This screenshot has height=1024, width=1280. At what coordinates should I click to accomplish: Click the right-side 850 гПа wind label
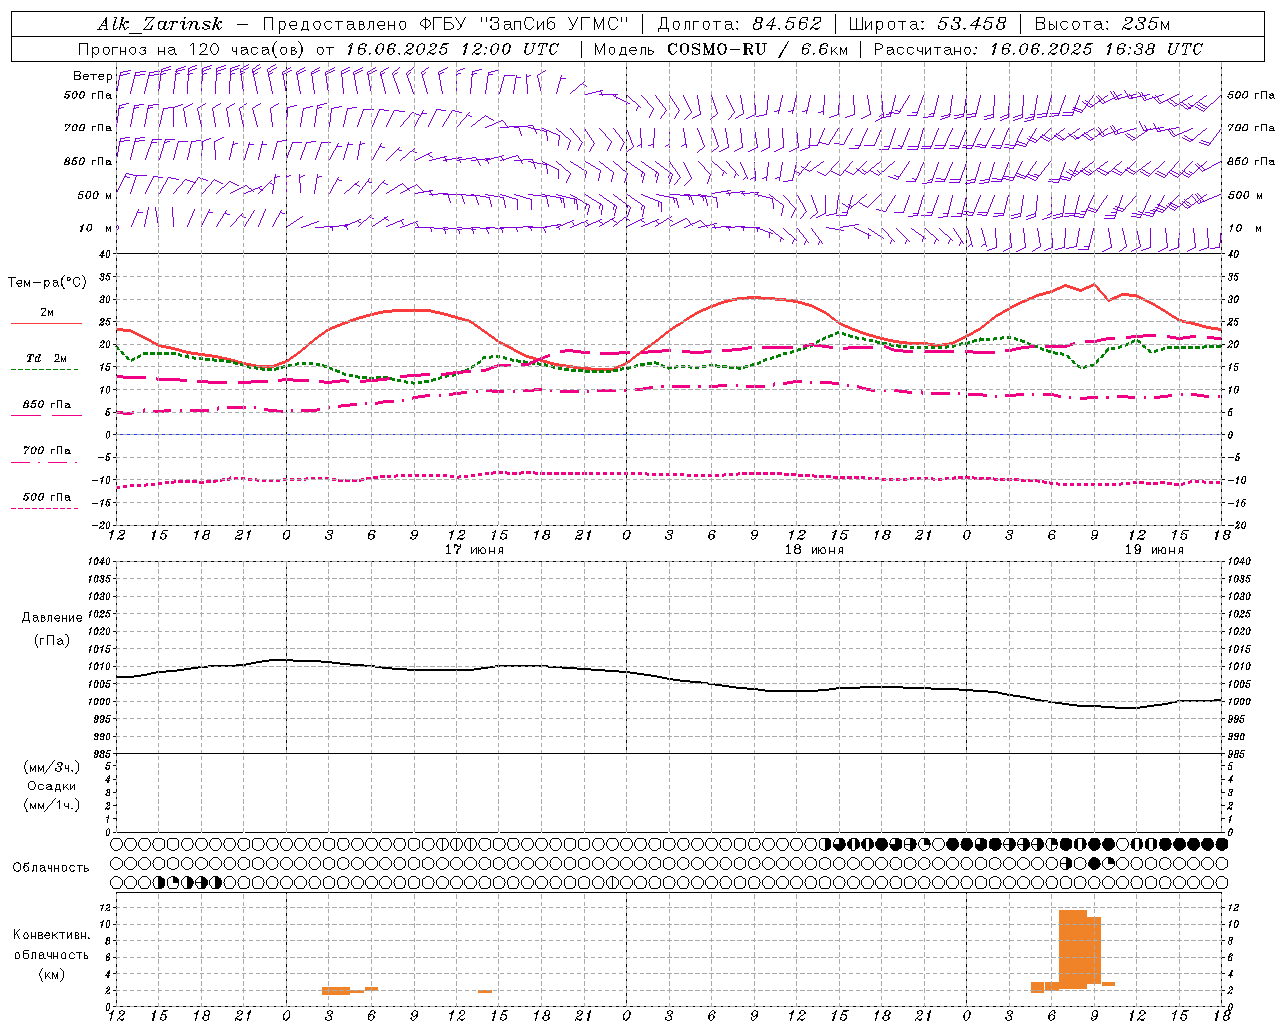[1251, 161]
